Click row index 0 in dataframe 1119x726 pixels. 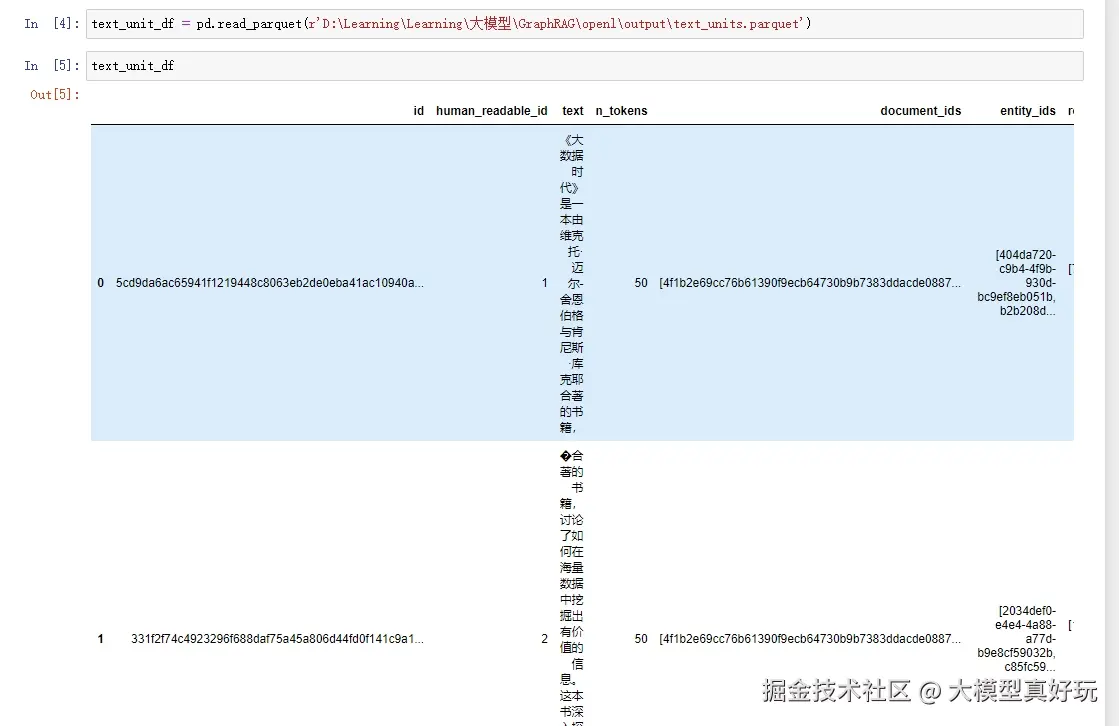click(101, 283)
